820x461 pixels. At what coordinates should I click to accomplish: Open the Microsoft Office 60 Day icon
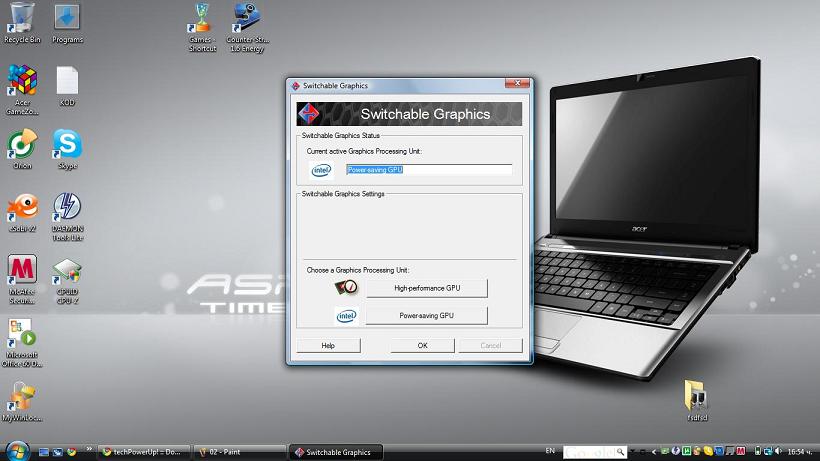click(x=22, y=343)
